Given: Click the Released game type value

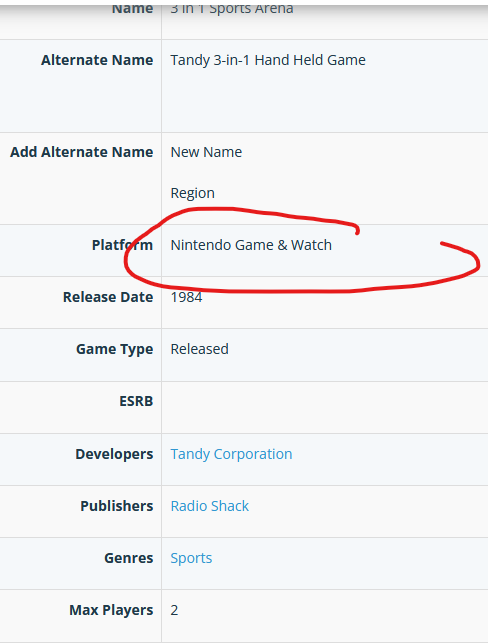Looking at the screenshot, I should point(199,349).
